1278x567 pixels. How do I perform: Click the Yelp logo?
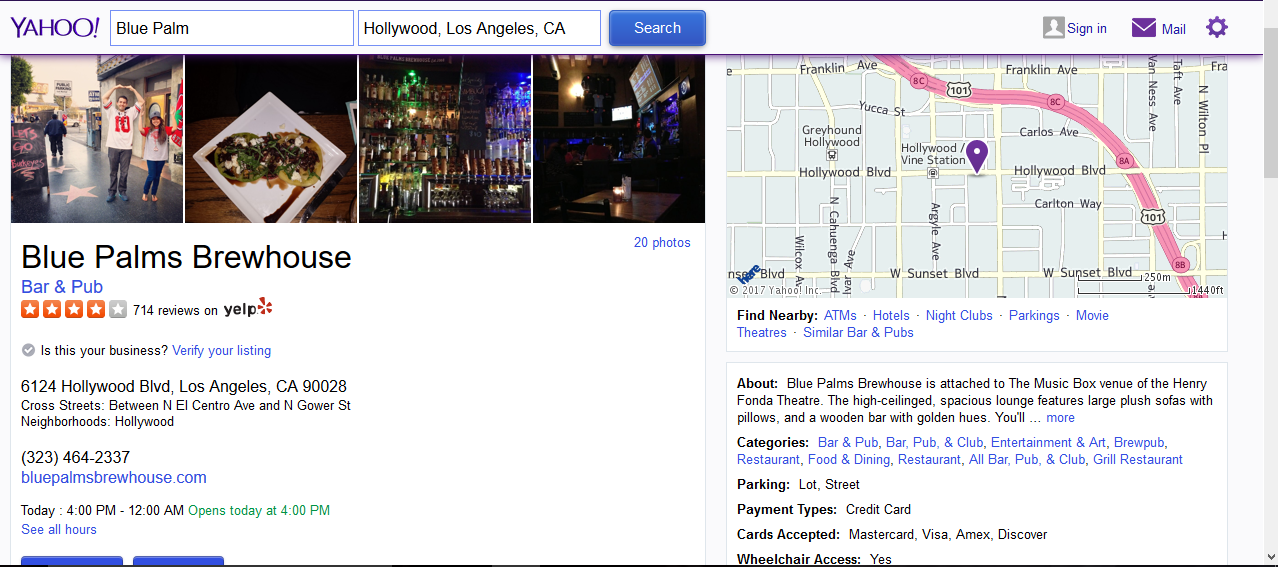tap(248, 308)
